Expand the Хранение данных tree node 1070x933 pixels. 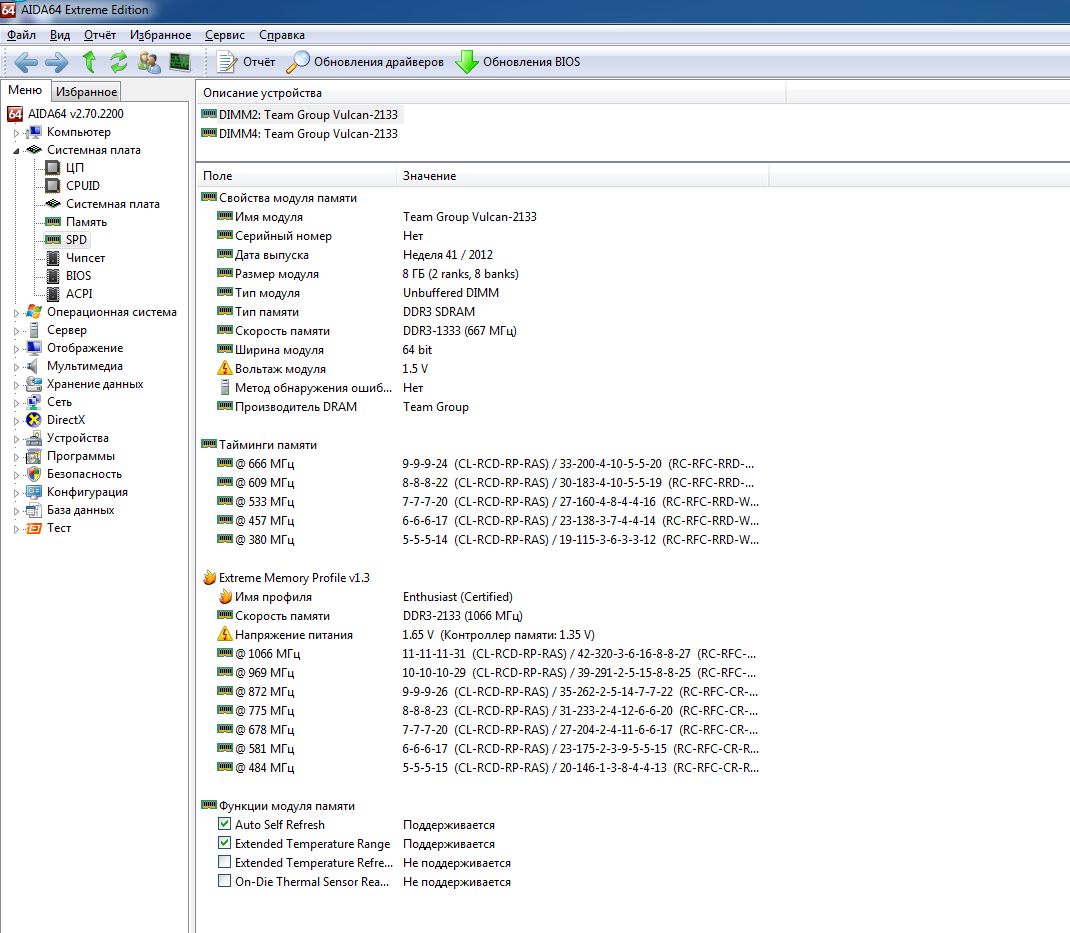point(16,385)
